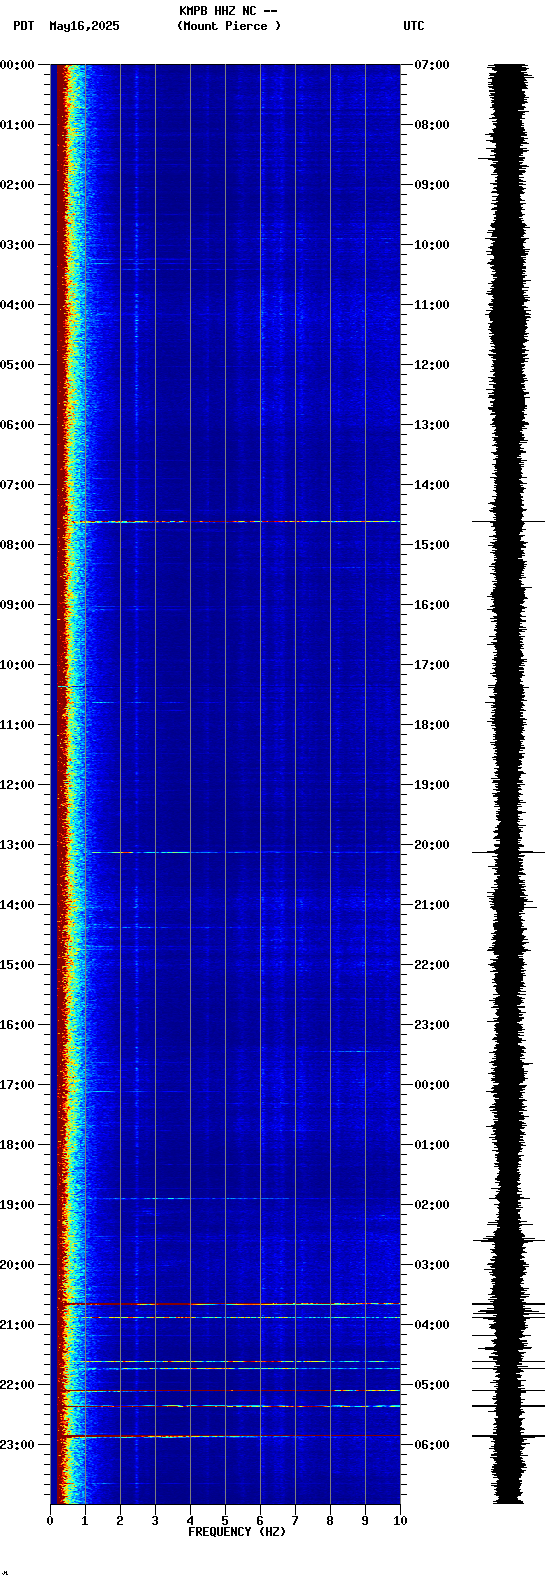The width and height of the screenshot is (552, 1584).
Task: Click the station title 'KMPB HHZ NC --'
Action: (x=228, y=11)
